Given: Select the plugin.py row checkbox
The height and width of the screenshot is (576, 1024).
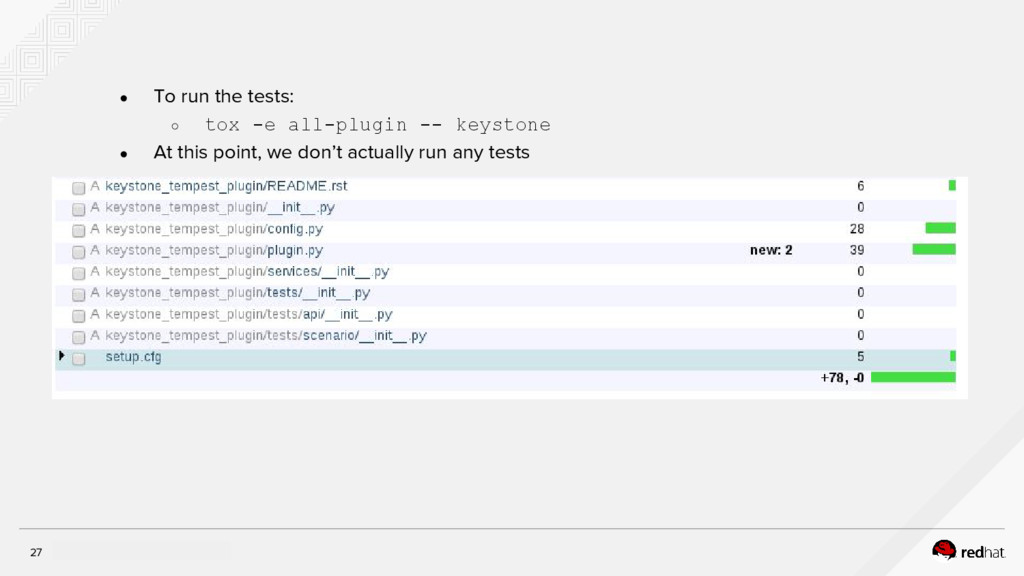Looking at the screenshot, I should [x=78, y=252].
